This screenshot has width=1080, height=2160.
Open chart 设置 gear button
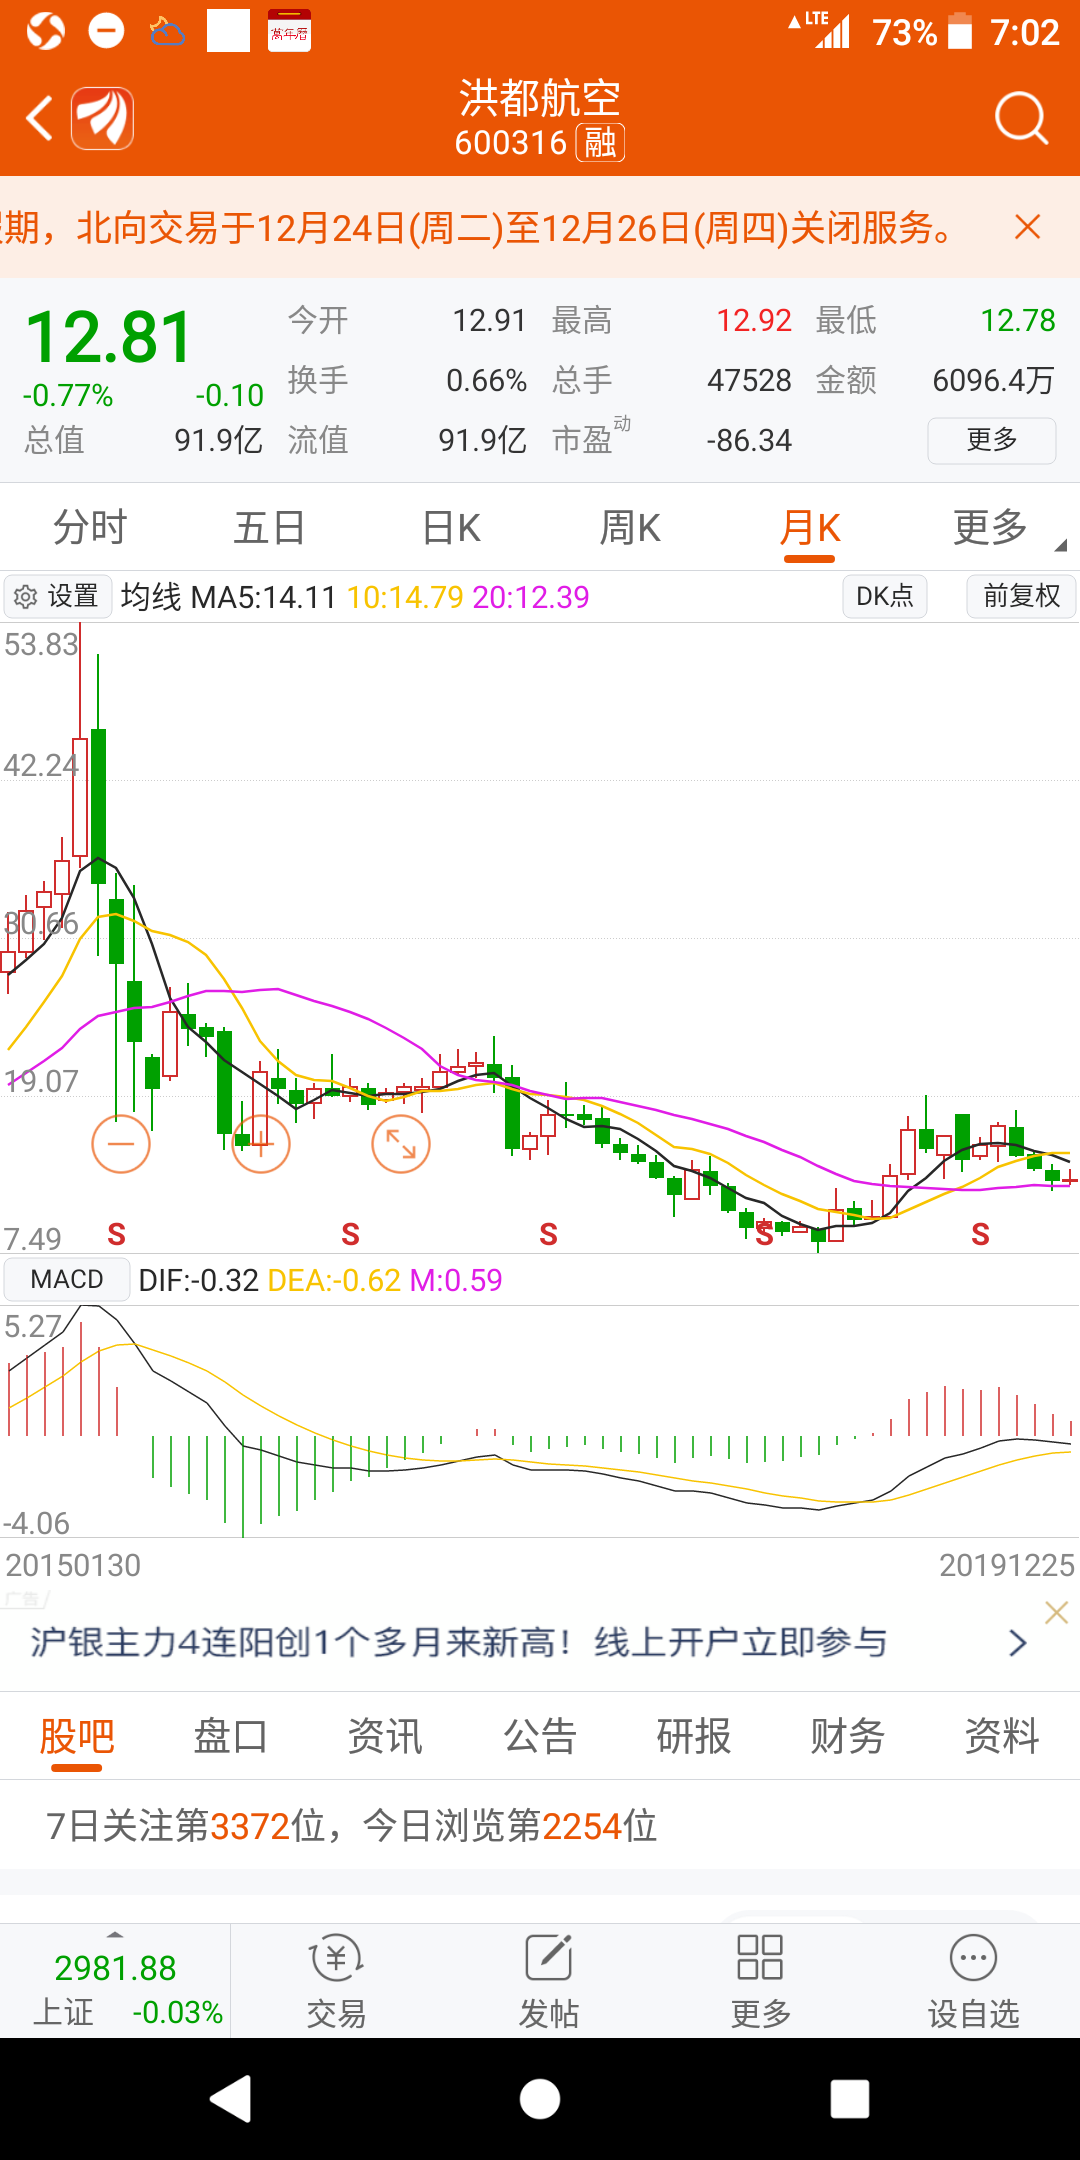(x=58, y=596)
